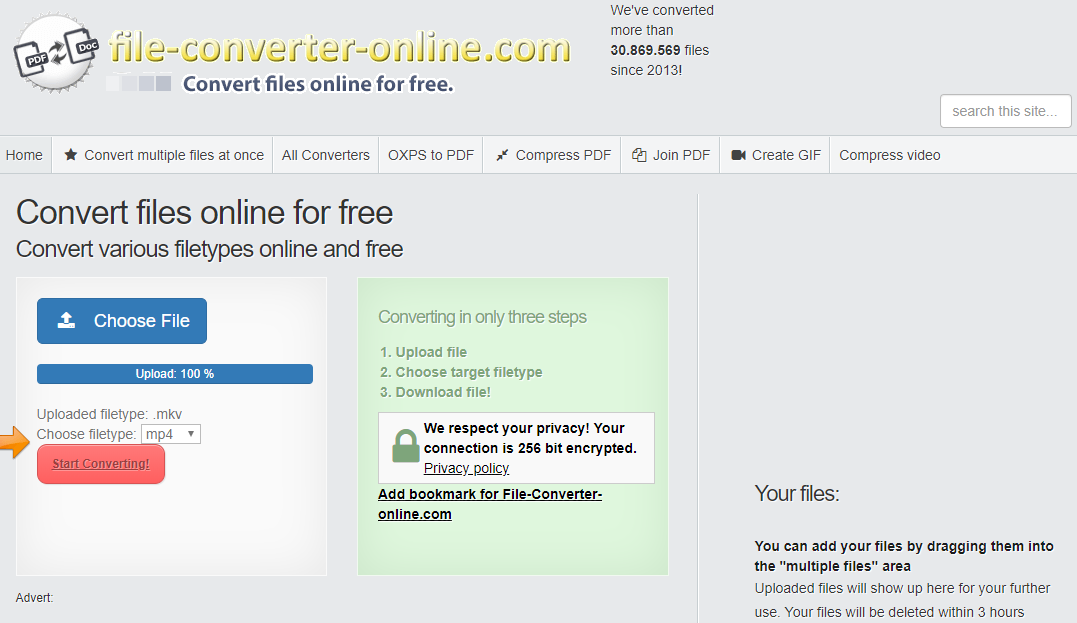1077x623 pixels.
Task: Open the Compress PDF page
Action: click(553, 155)
